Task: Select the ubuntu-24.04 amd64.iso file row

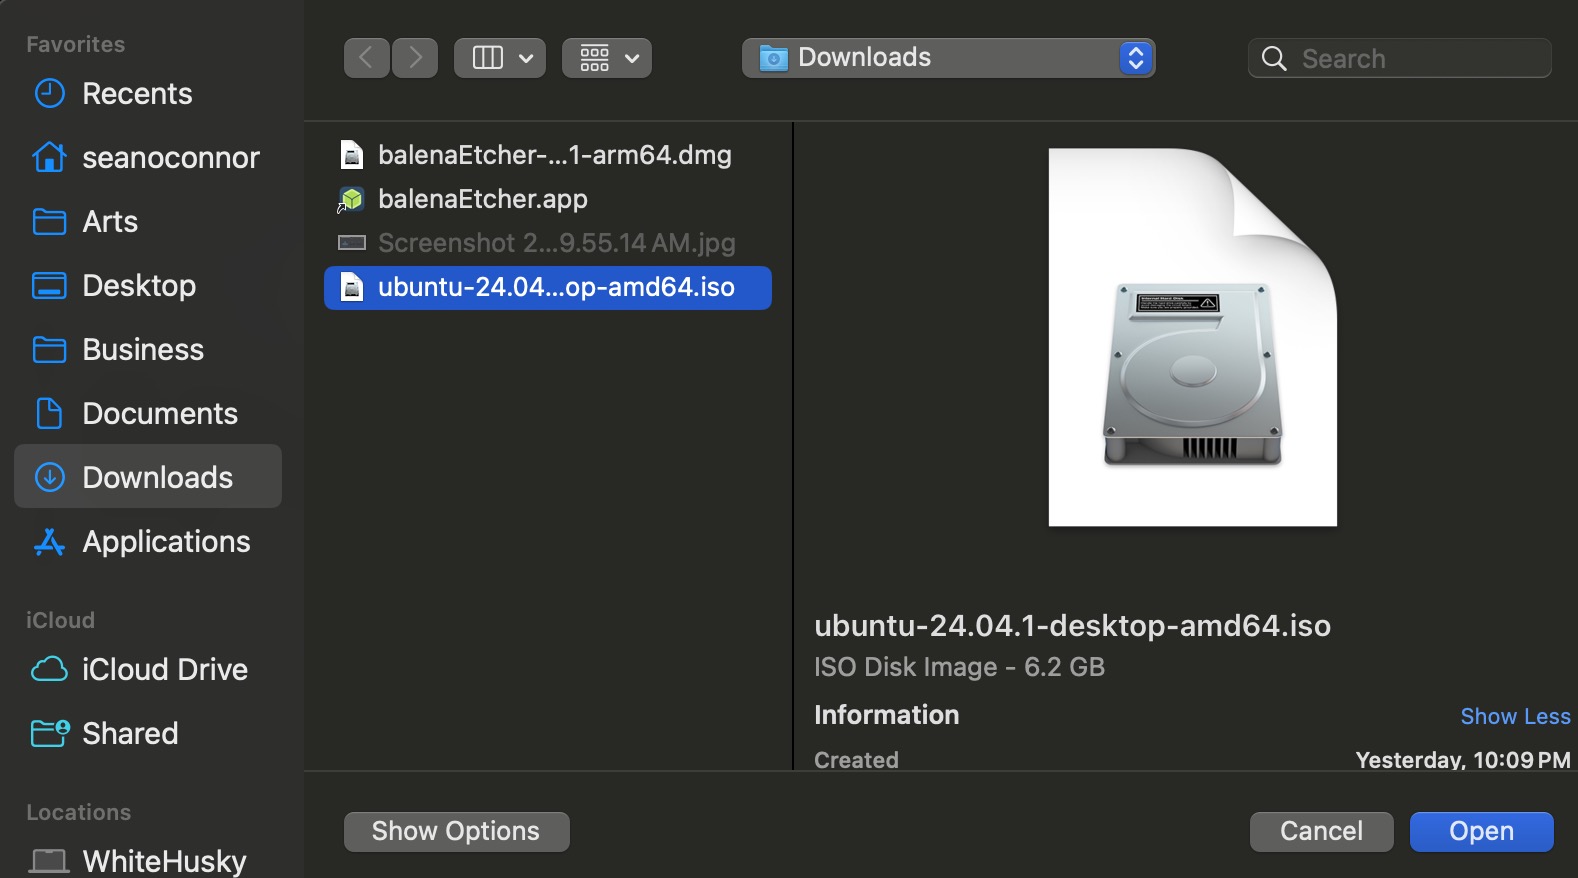Action: [548, 288]
